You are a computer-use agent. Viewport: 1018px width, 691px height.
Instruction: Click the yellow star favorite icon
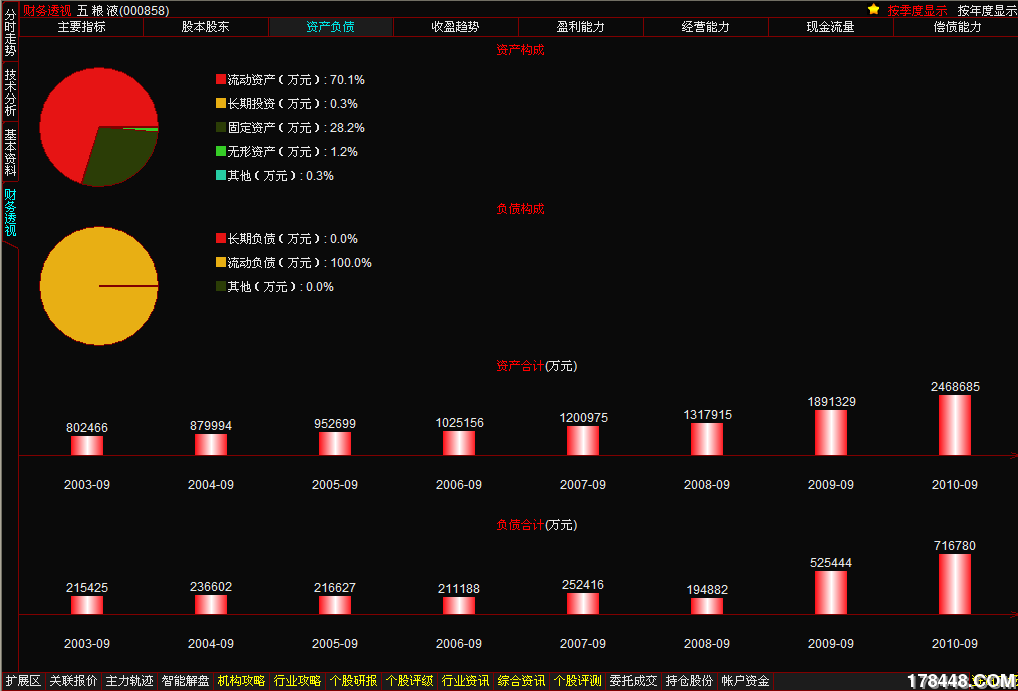[874, 10]
